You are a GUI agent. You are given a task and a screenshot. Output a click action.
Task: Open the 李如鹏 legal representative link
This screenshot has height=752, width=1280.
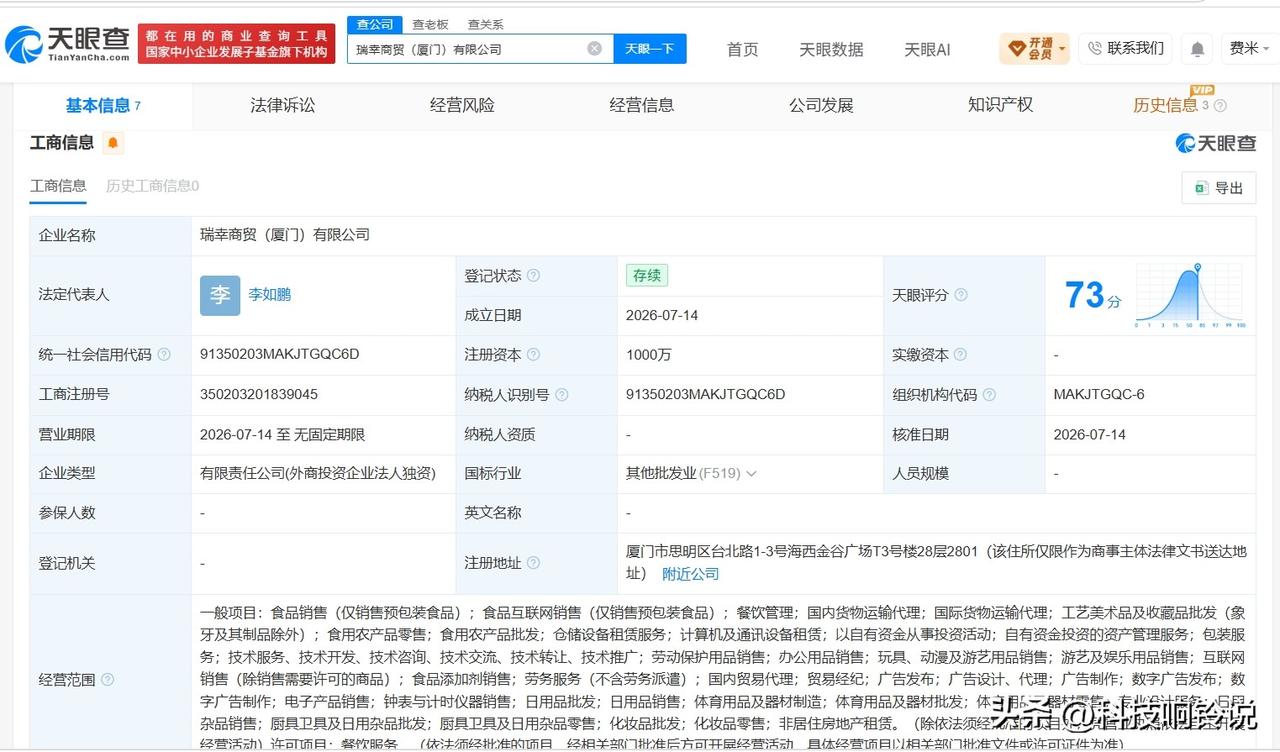point(270,295)
